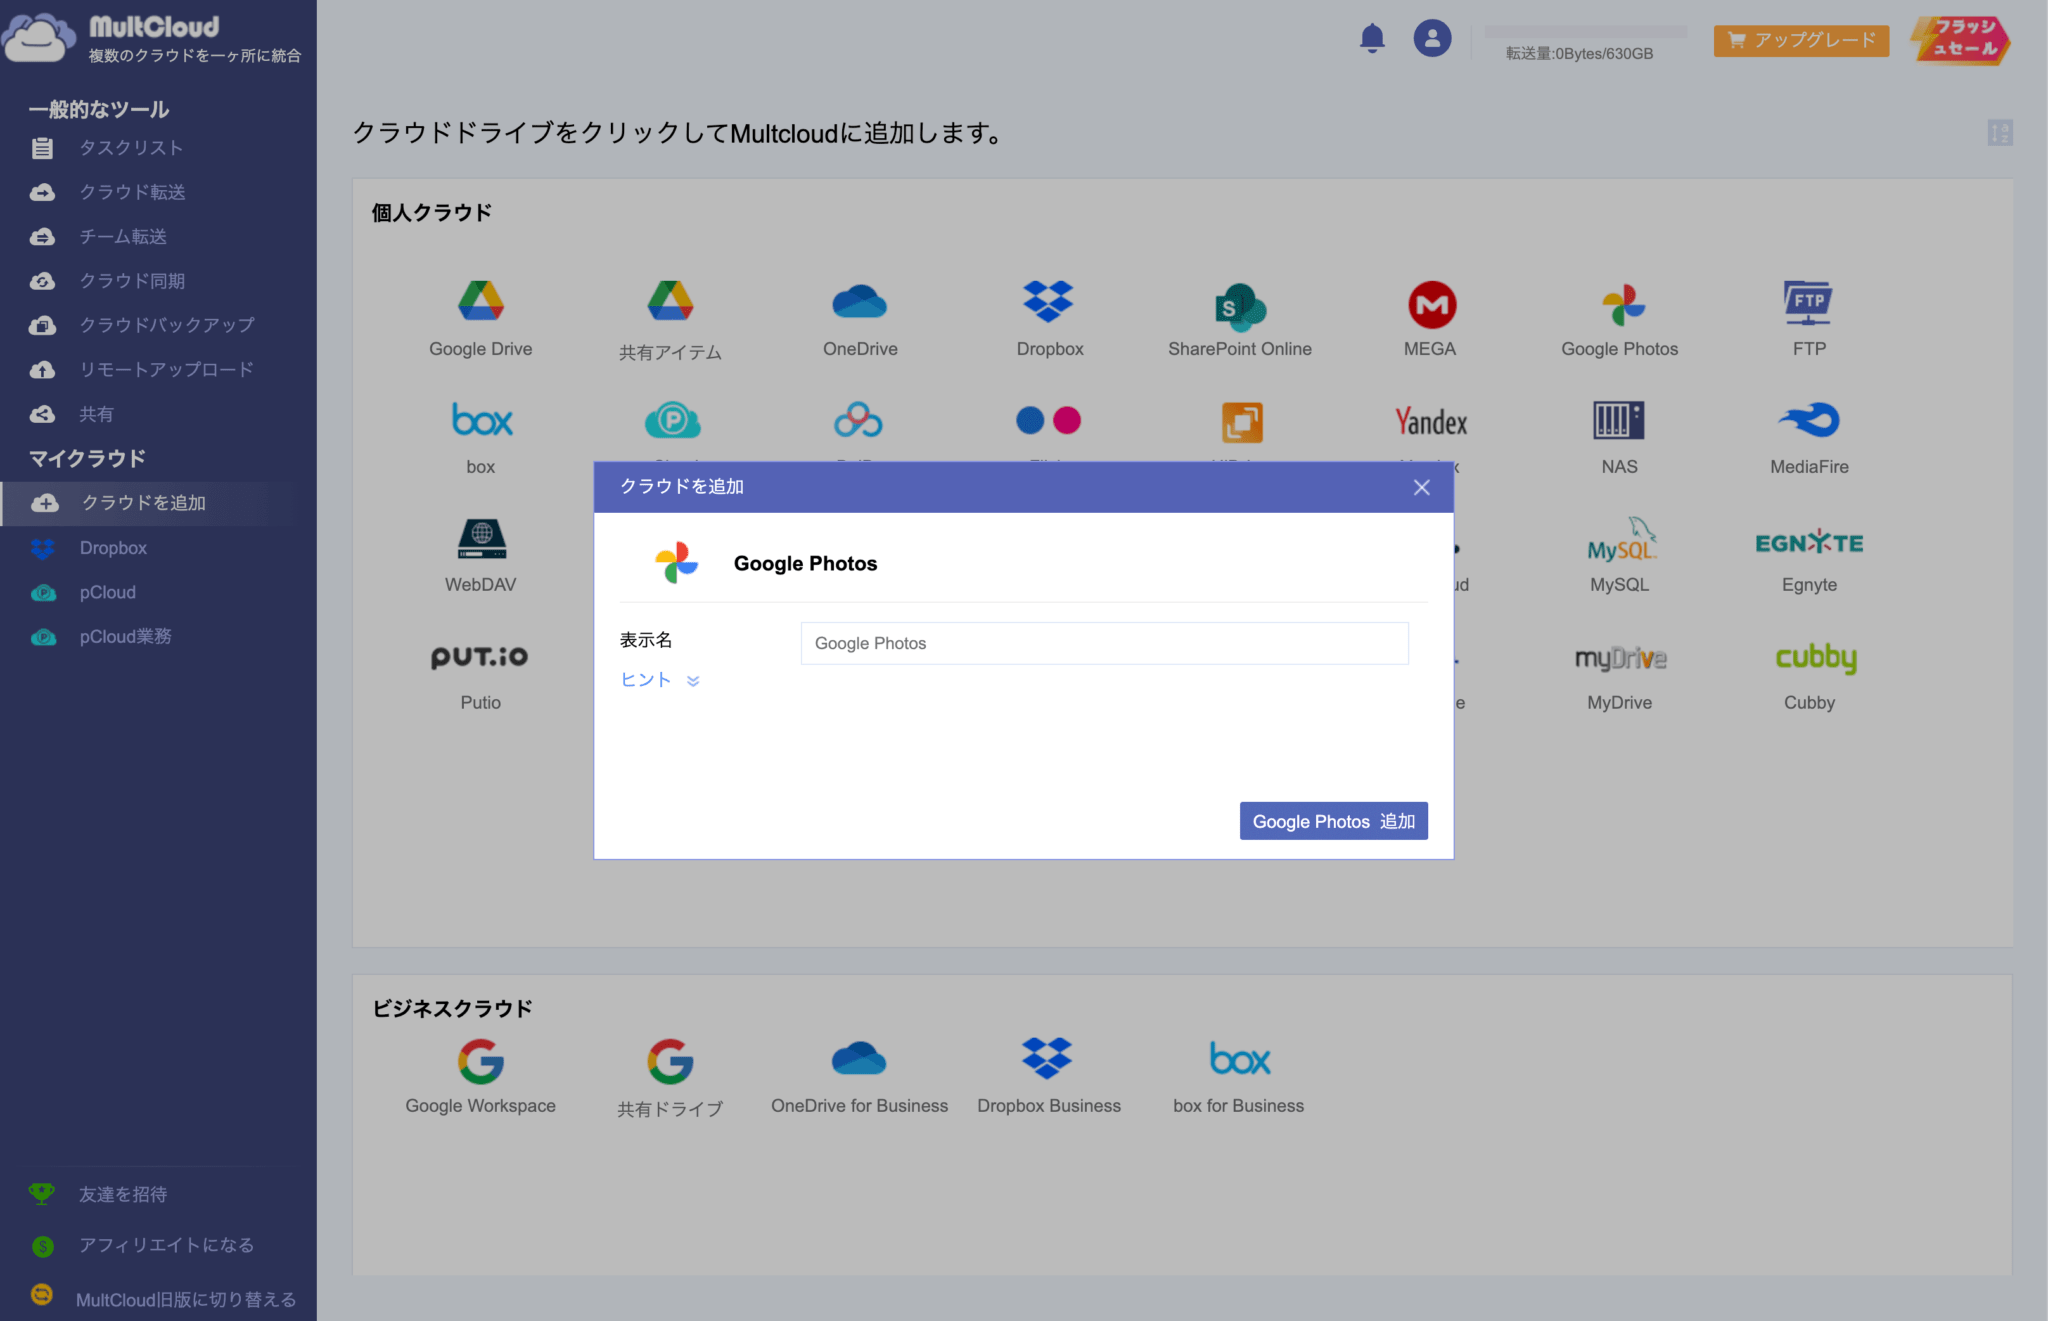The width and height of the screenshot is (2048, 1321).
Task: Choose the Putio cloud icon
Action: (480, 658)
